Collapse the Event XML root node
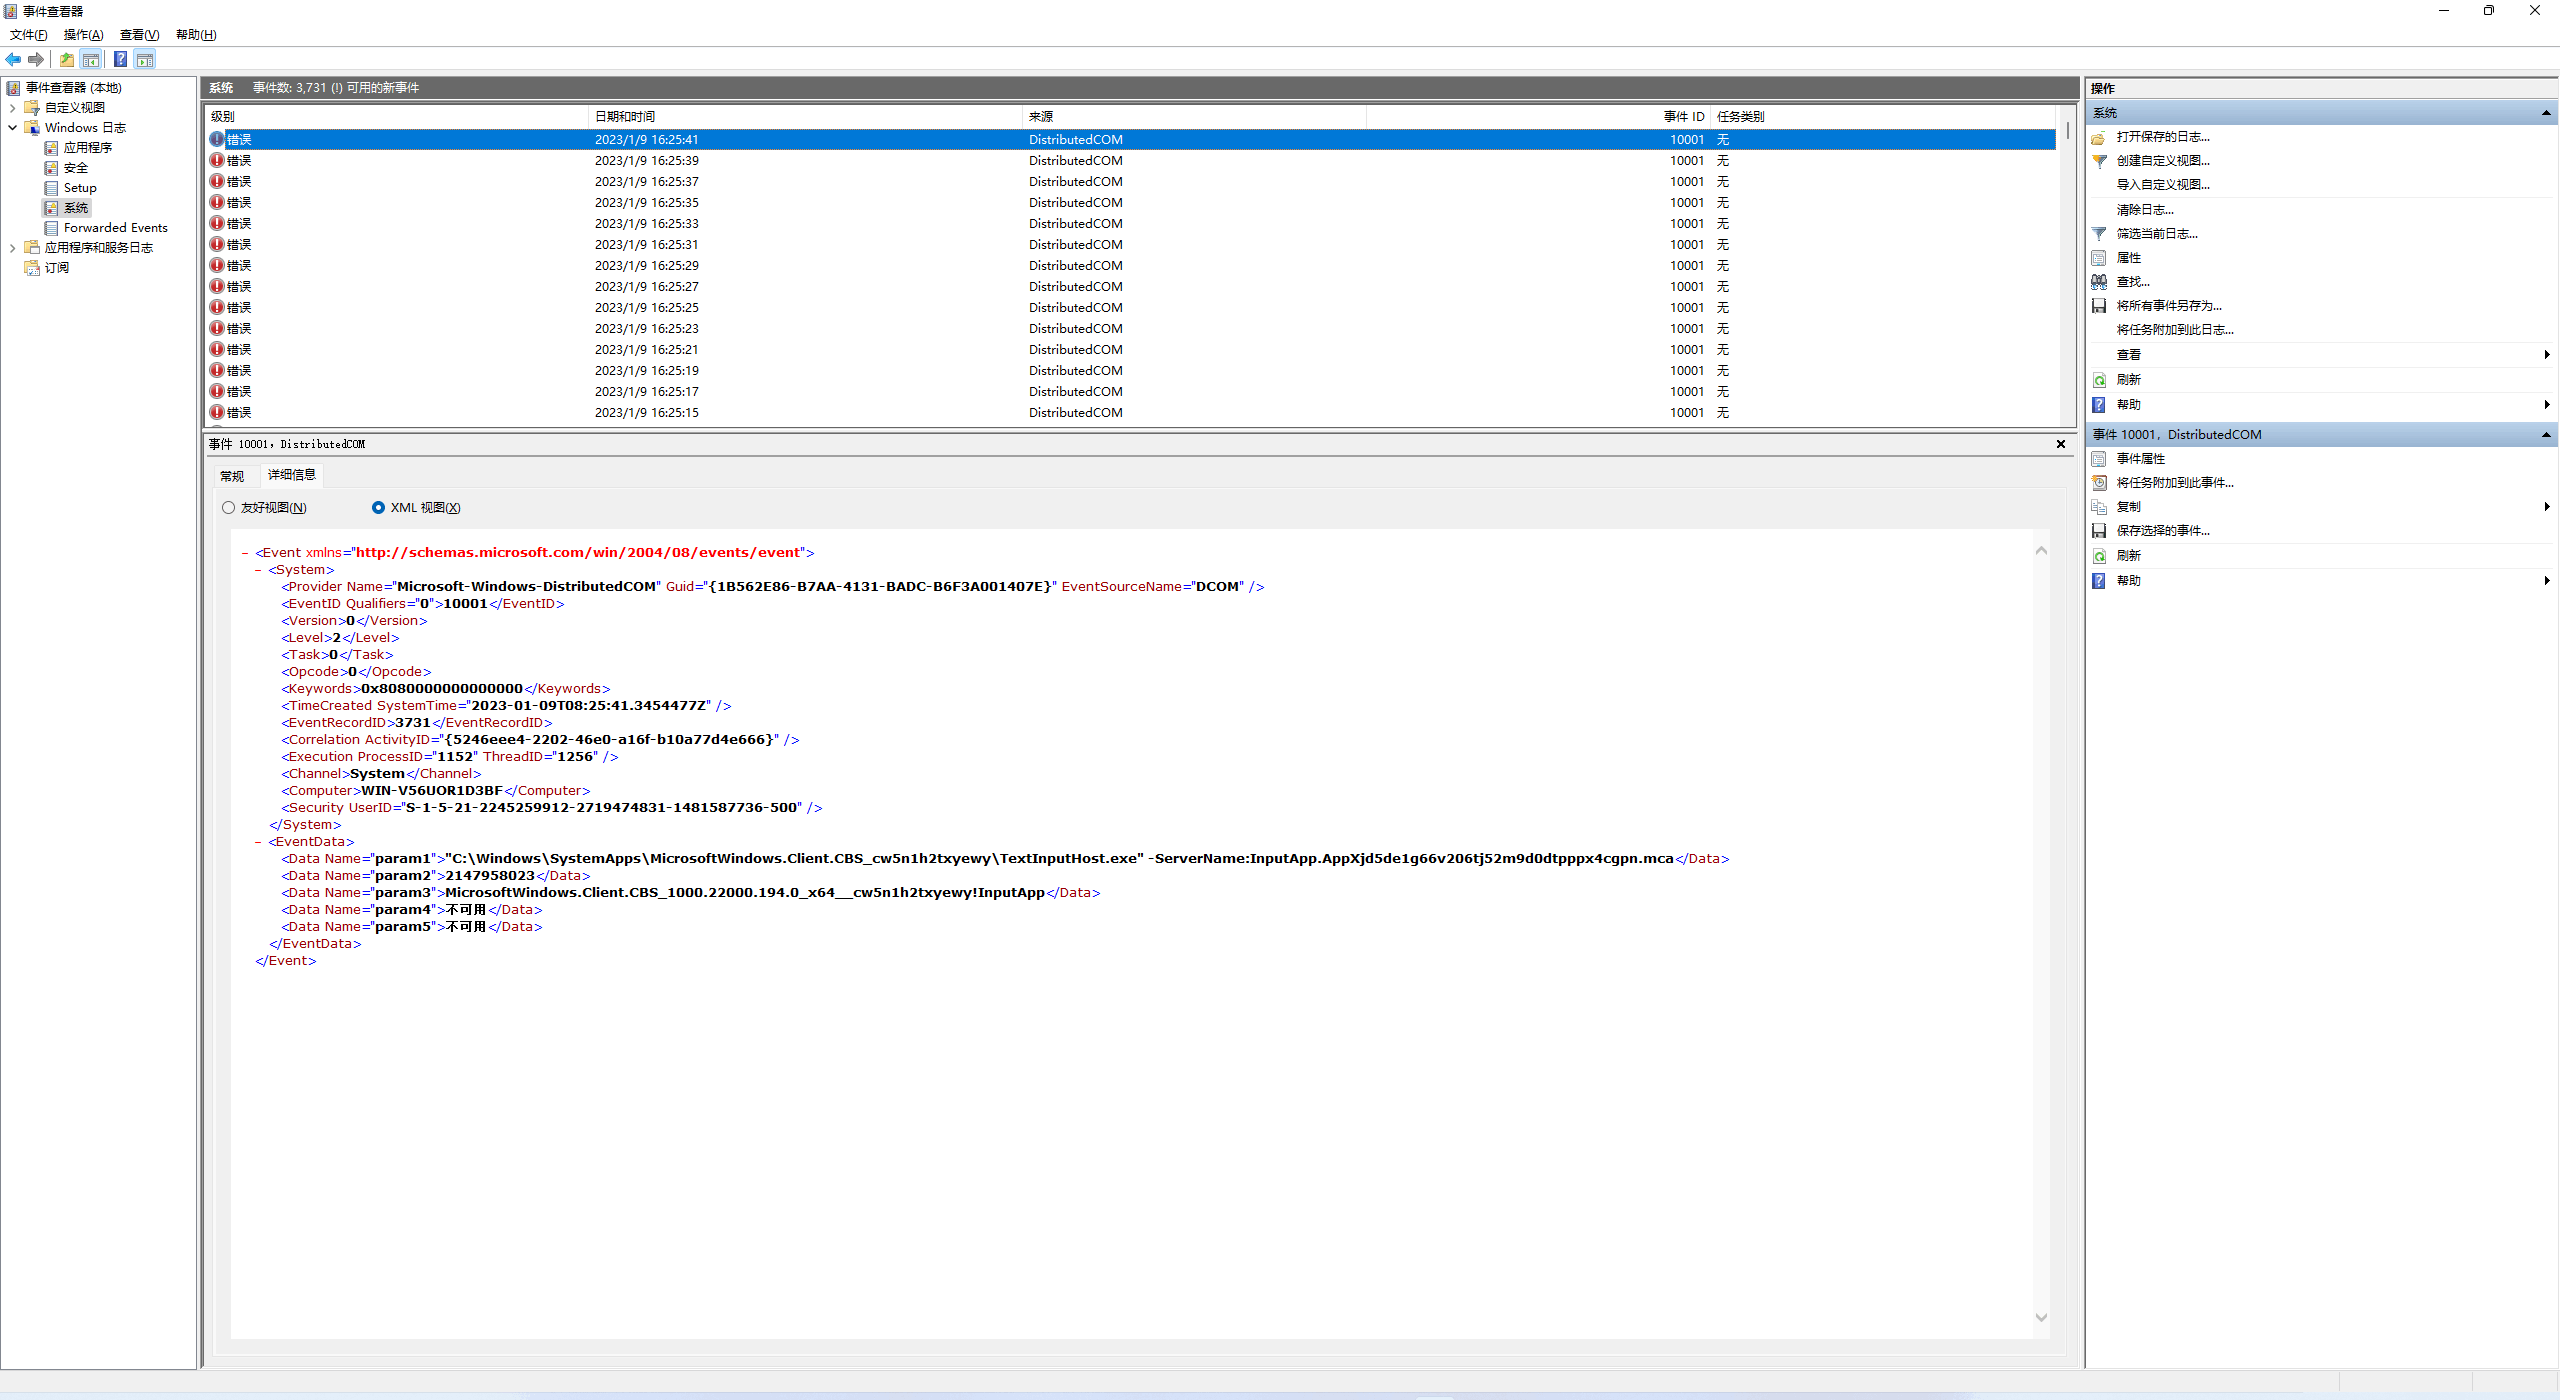The width and height of the screenshot is (2560, 1400). pos(245,553)
